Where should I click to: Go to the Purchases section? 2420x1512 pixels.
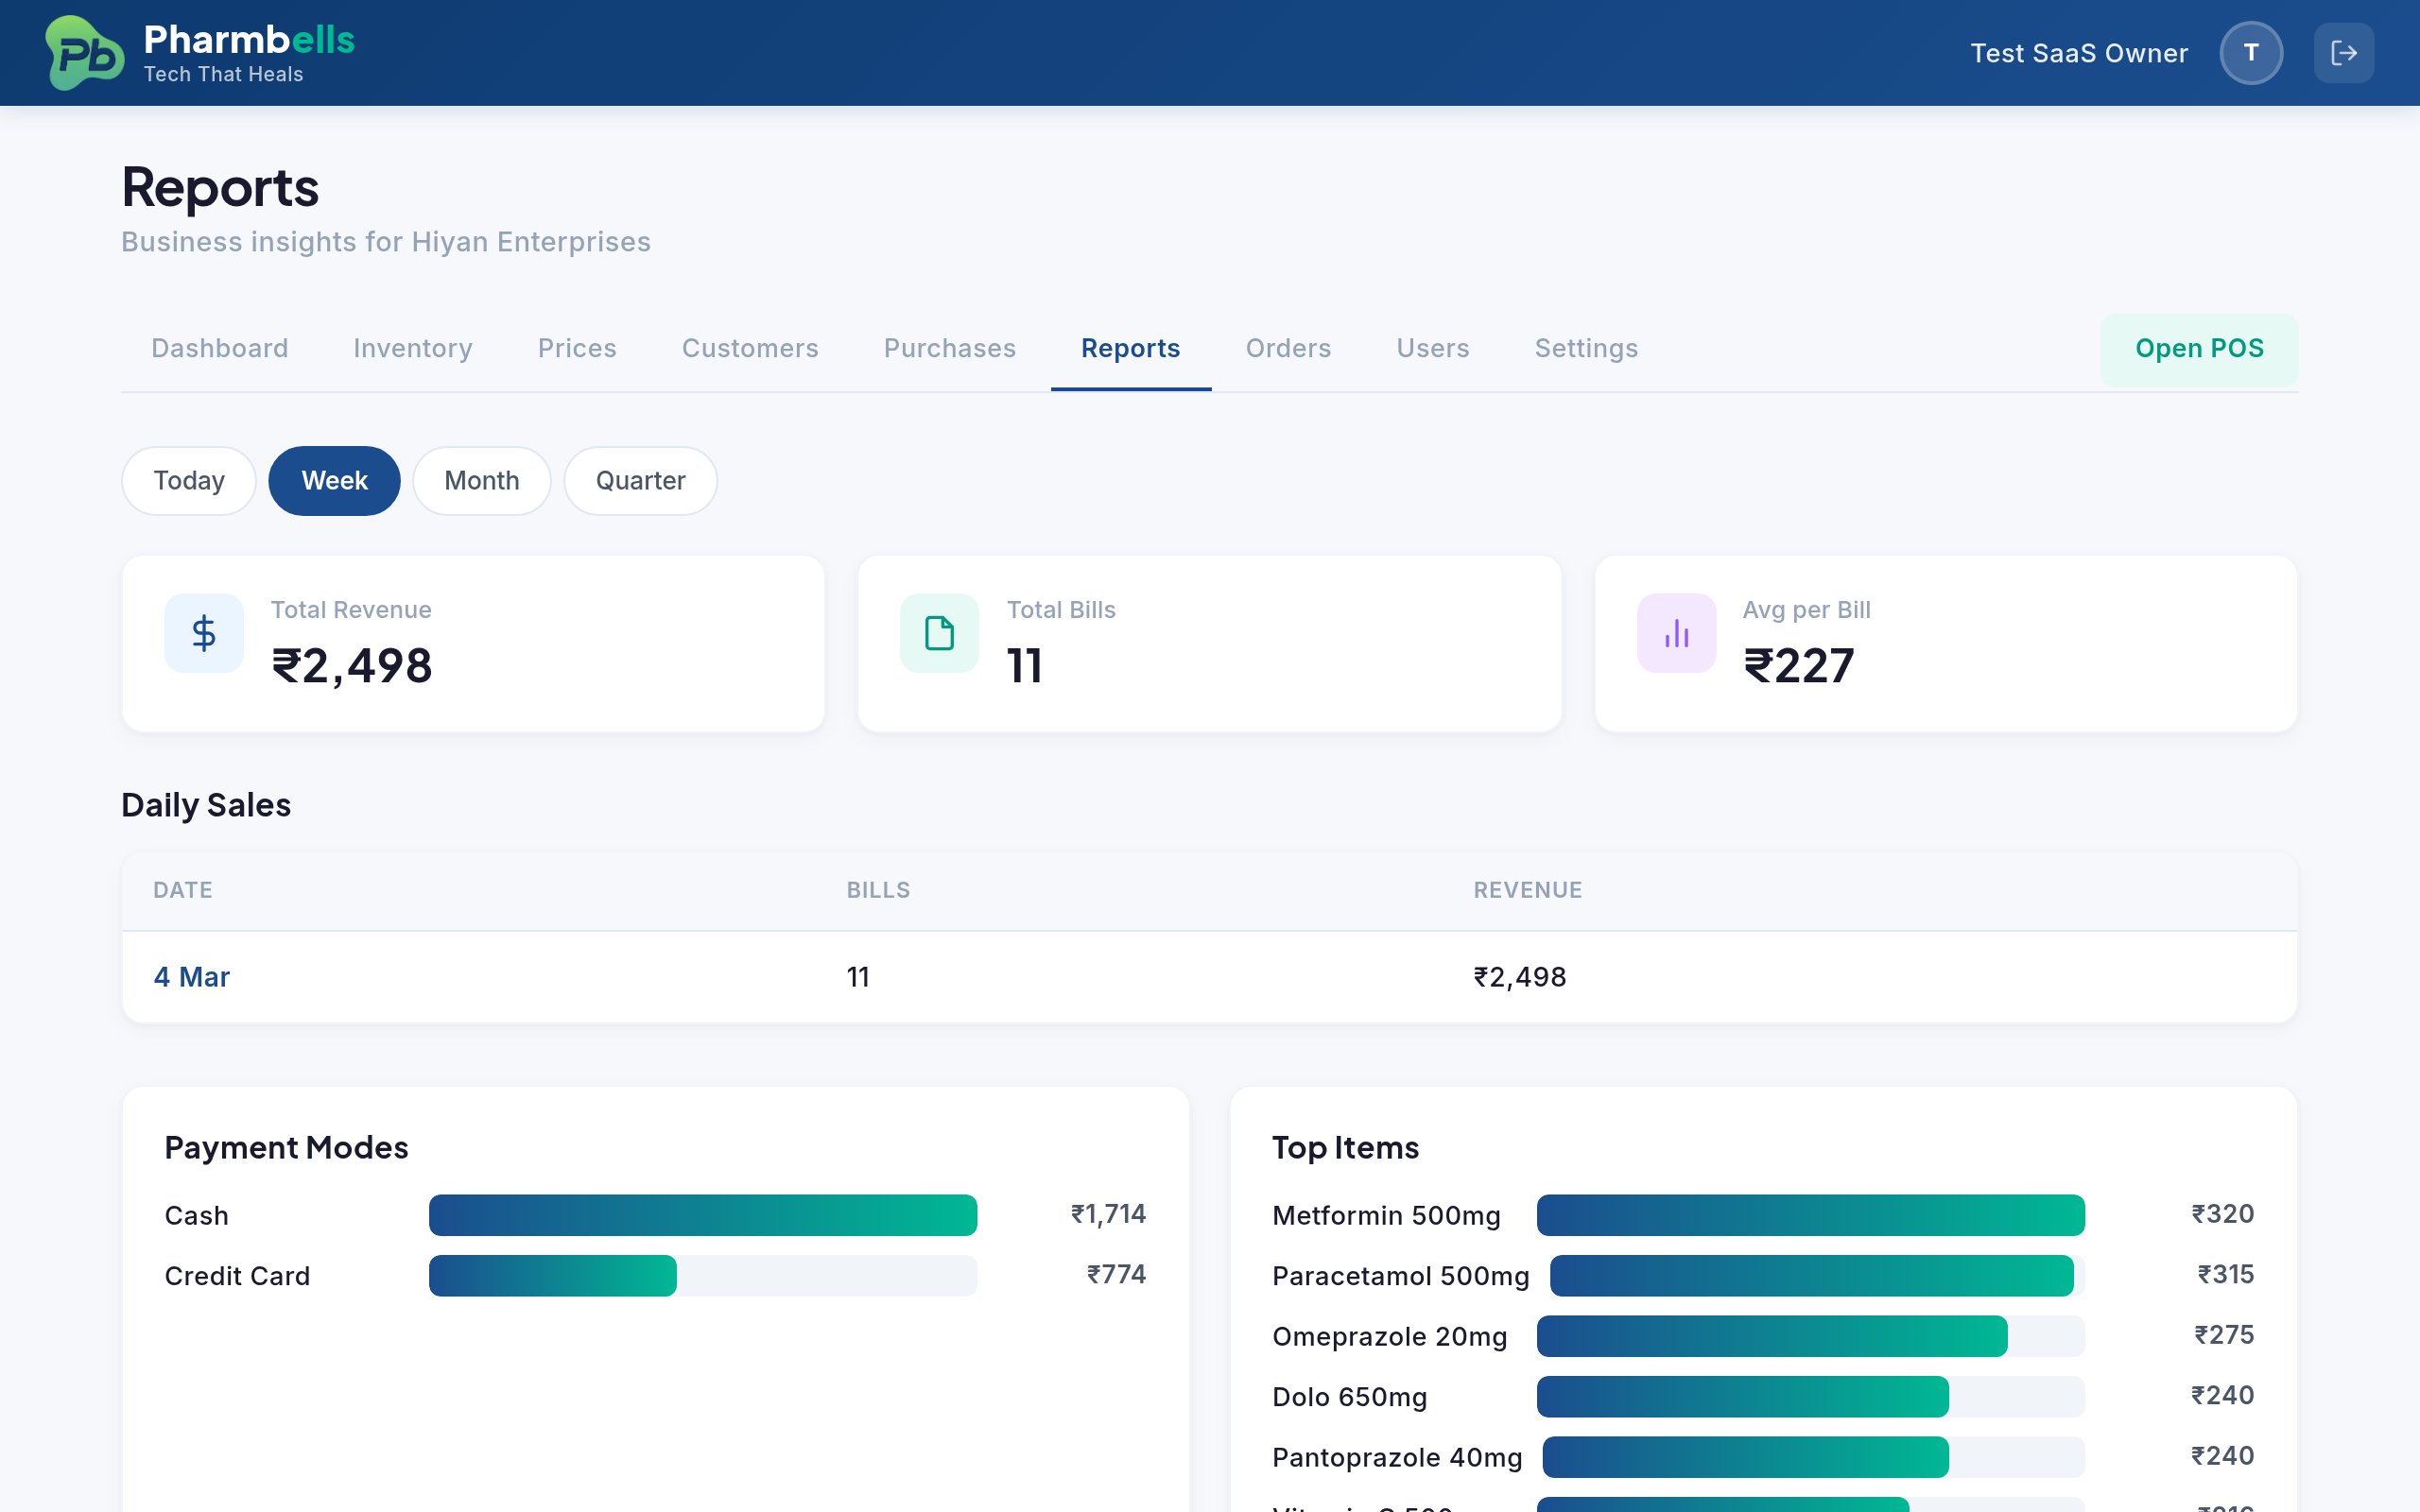point(949,348)
